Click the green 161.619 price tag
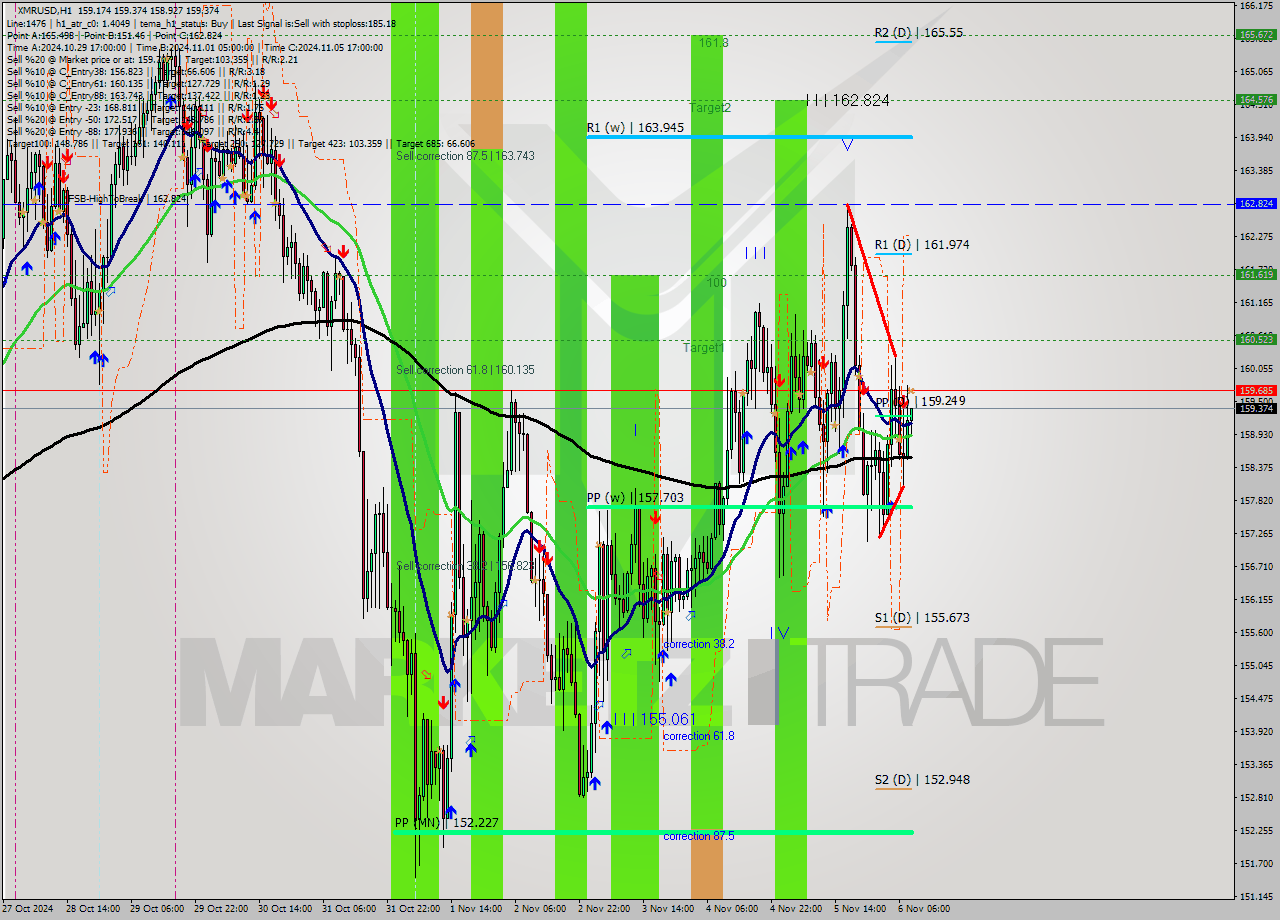 pos(1256,274)
